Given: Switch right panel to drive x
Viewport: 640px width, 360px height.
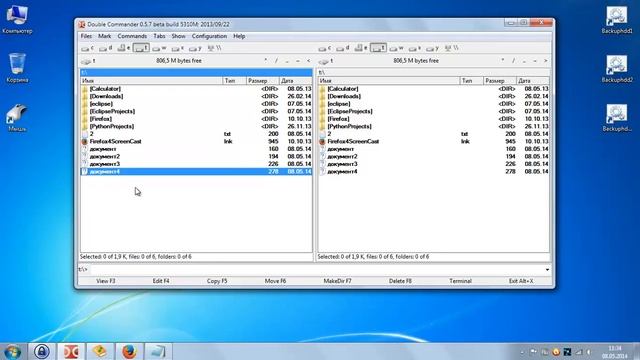Looking at the screenshot, I should click(415, 48).
